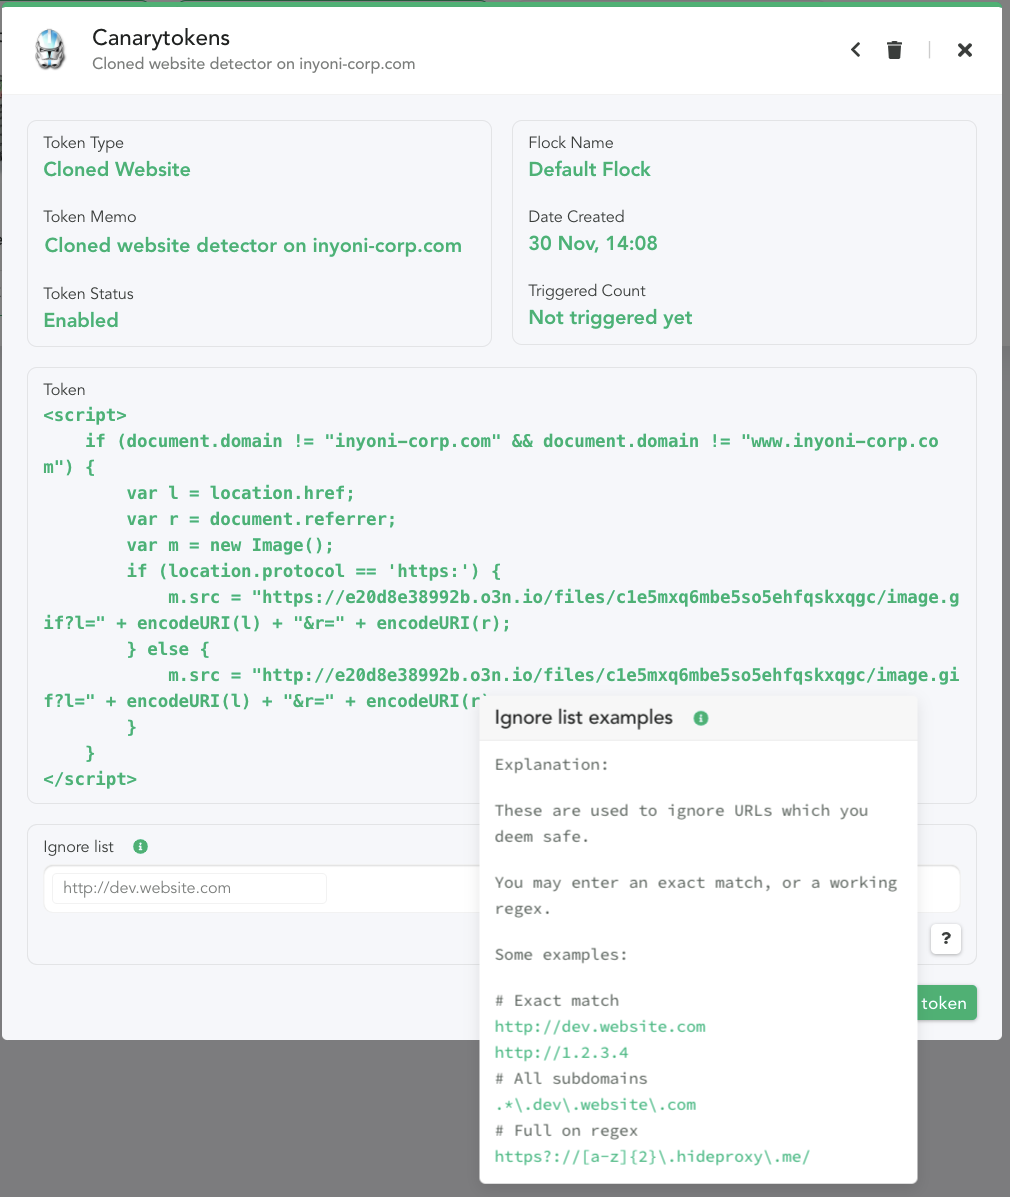This screenshot has width=1010, height=1197.
Task: Delete token using trash can icon
Action: click(895, 50)
